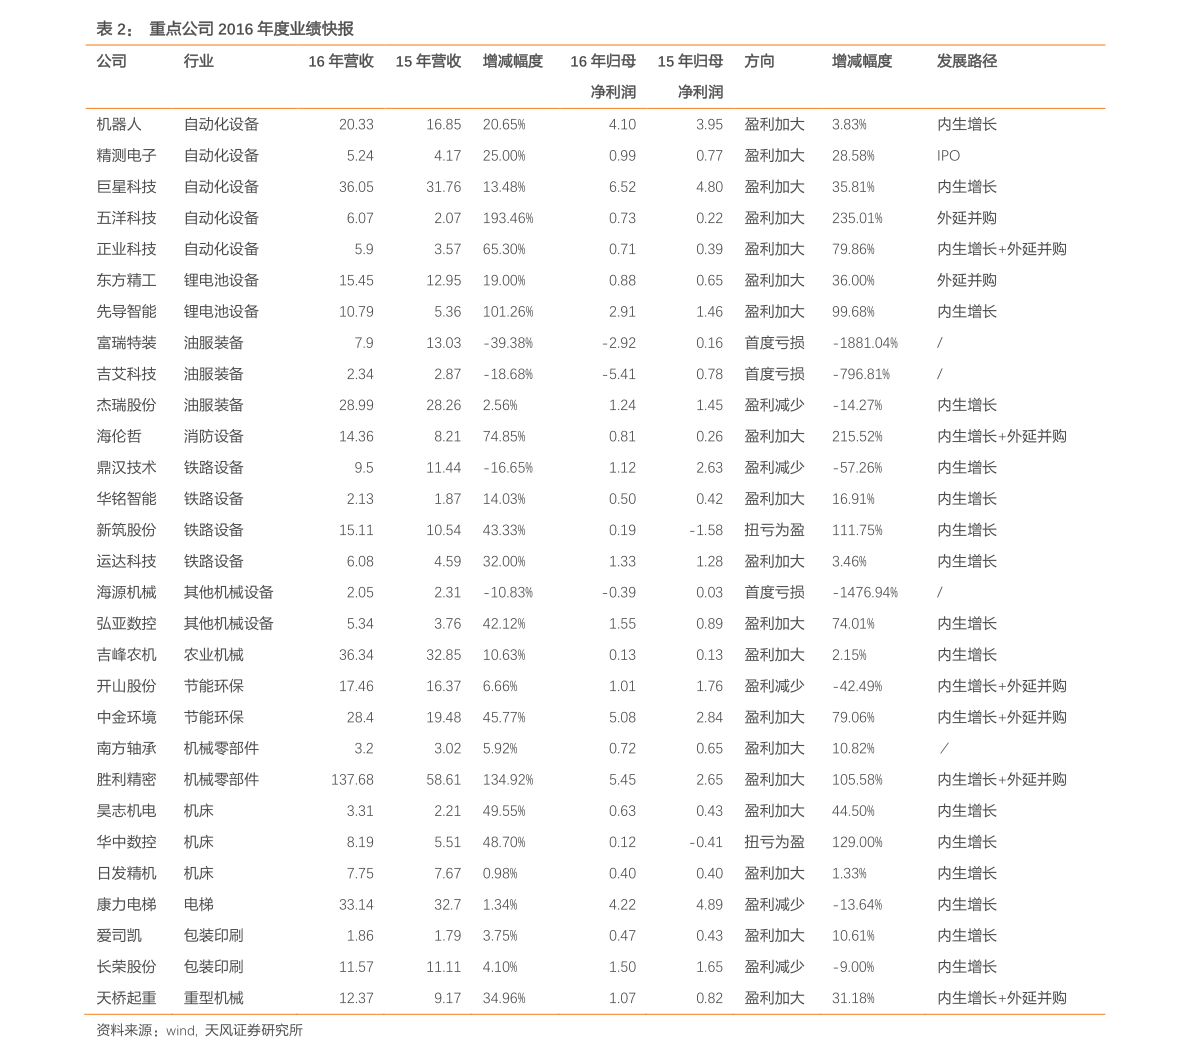This screenshot has height=1058, width=1191.
Task: Click -42.49% in 开山股份 row
Action: [858, 686]
